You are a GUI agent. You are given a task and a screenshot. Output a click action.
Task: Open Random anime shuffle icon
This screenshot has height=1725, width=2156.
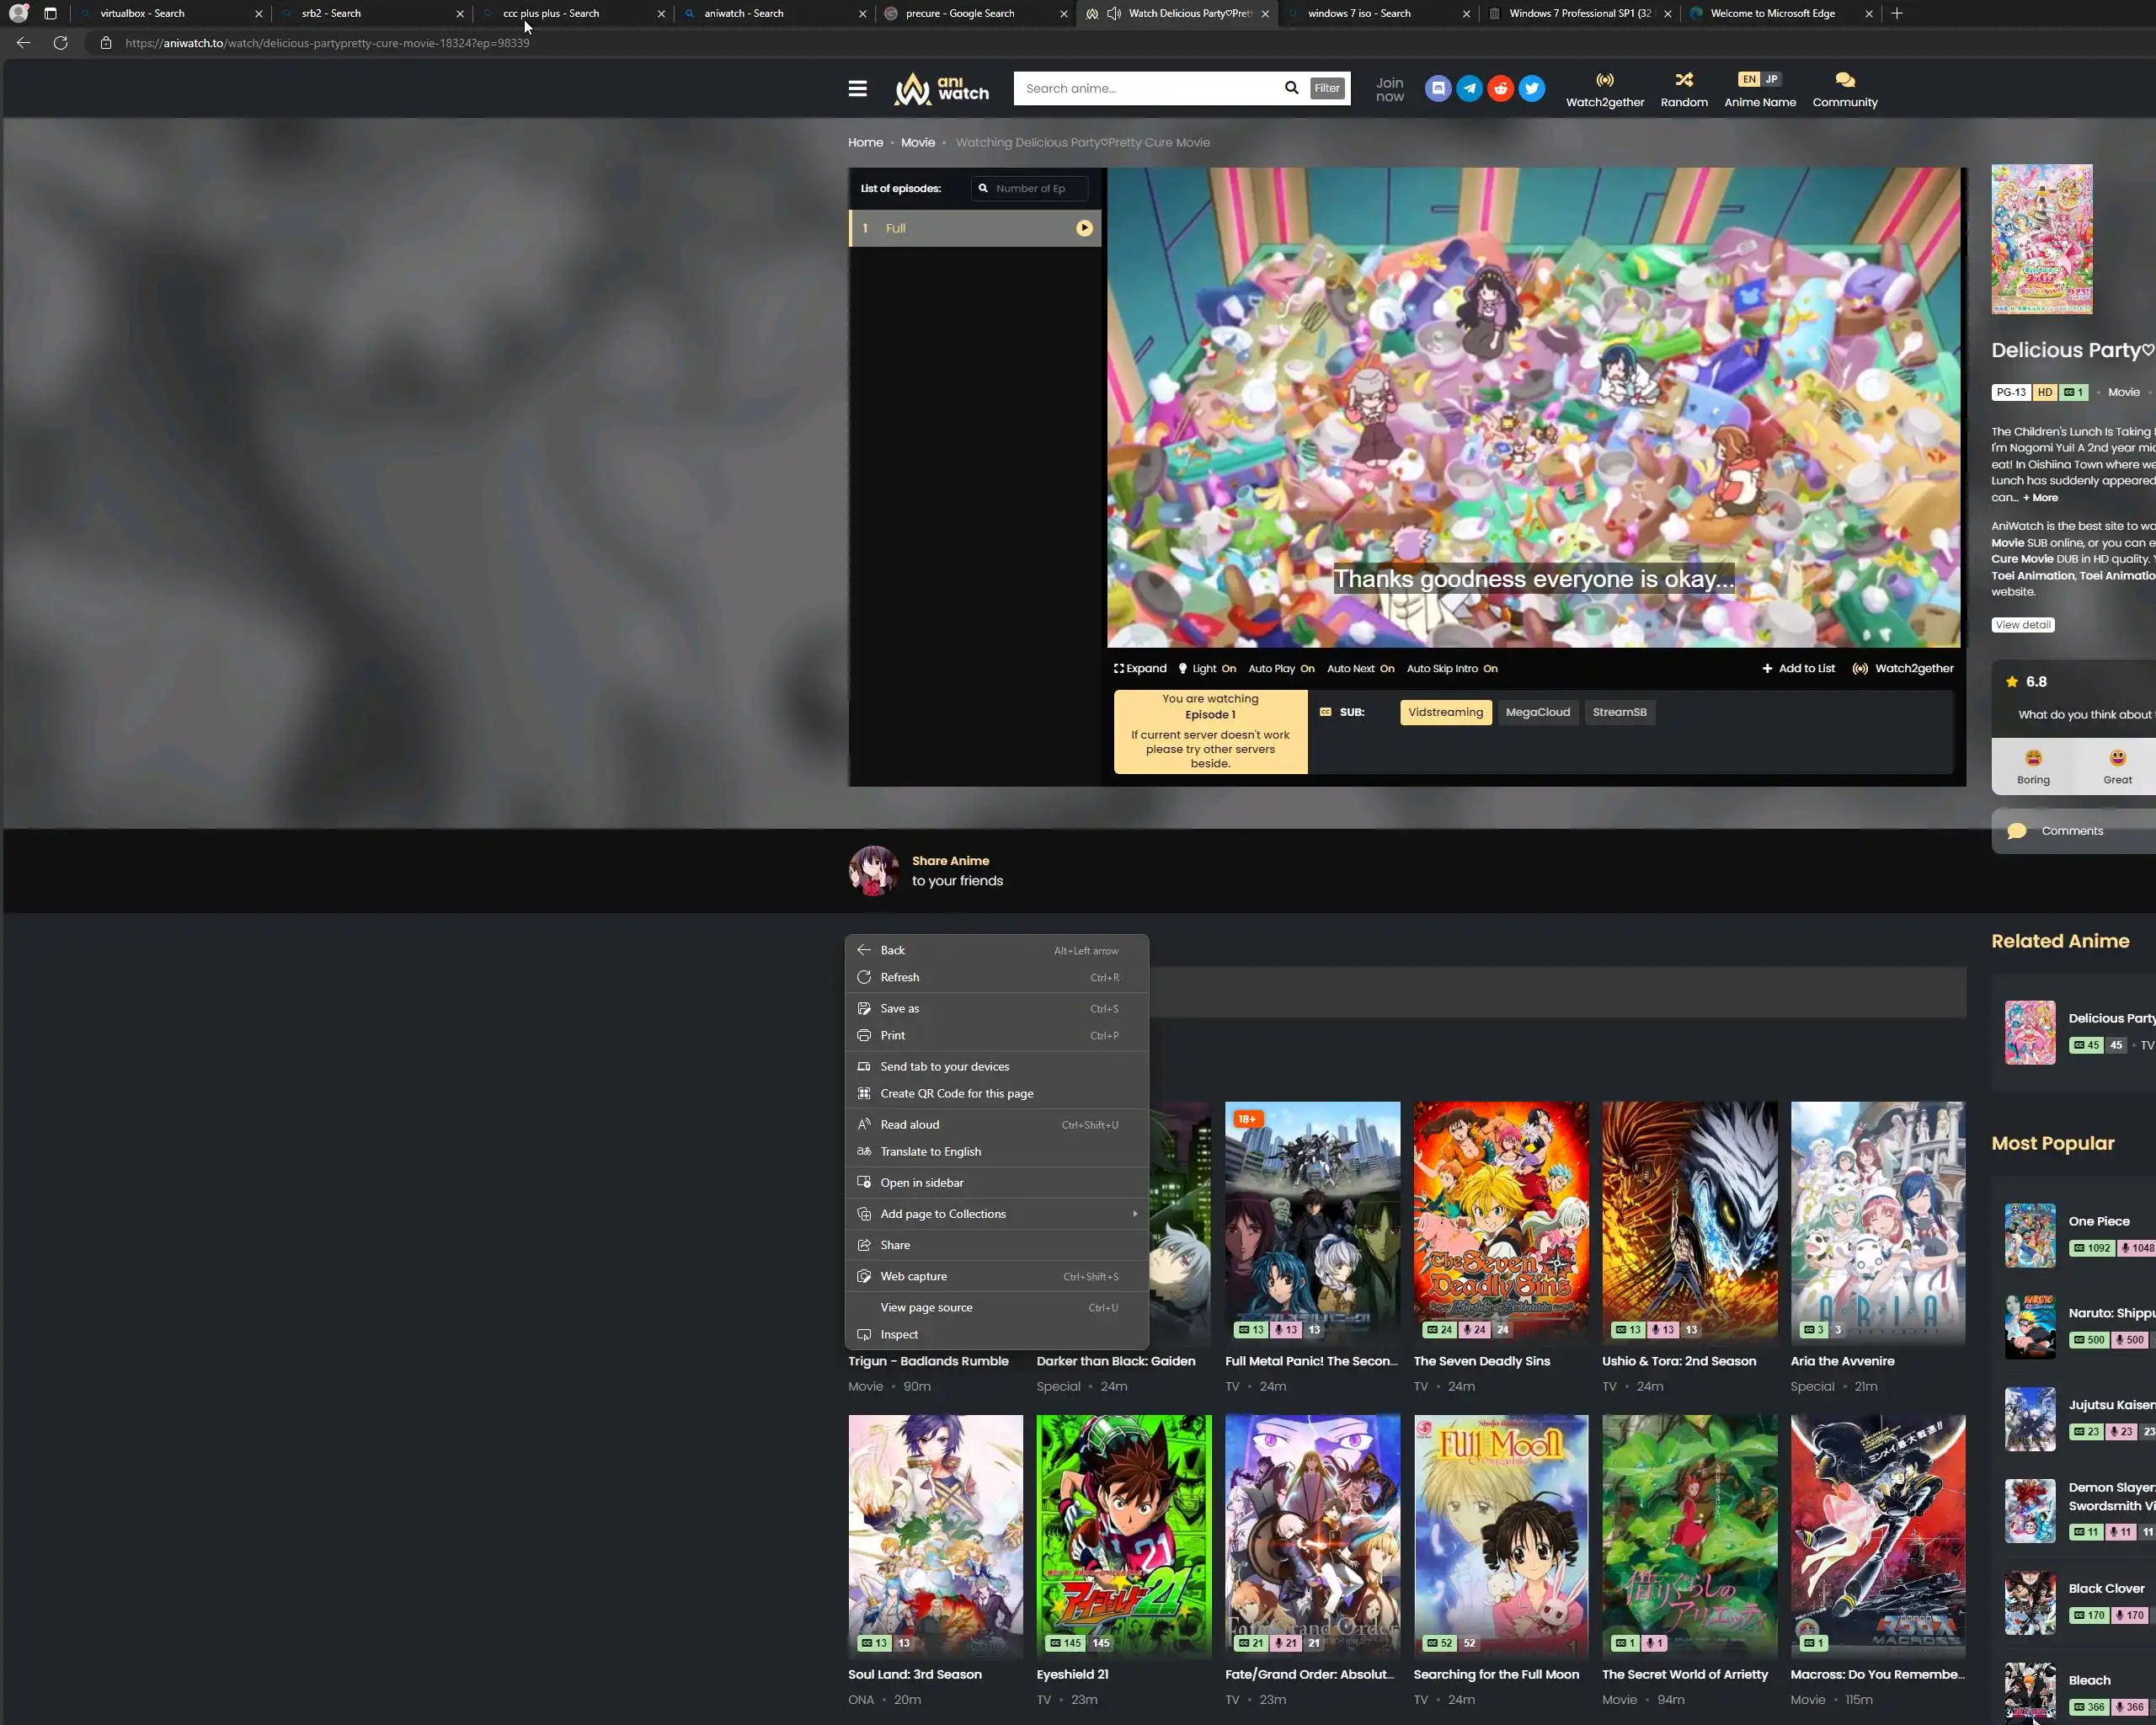click(1683, 80)
